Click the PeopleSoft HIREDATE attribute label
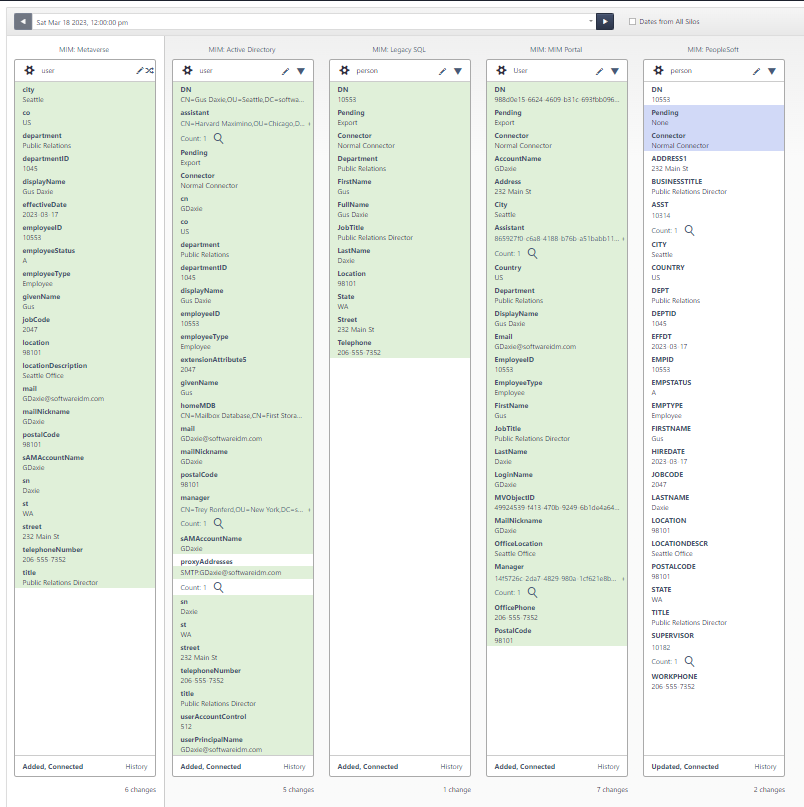The height and width of the screenshot is (807, 804). click(668, 451)
